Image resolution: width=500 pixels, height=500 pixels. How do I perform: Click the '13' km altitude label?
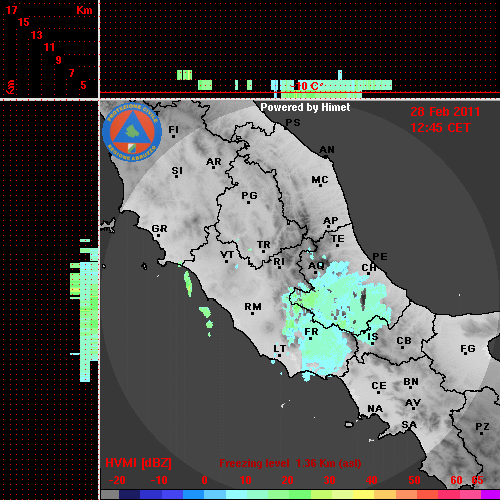tap(37, 35)
